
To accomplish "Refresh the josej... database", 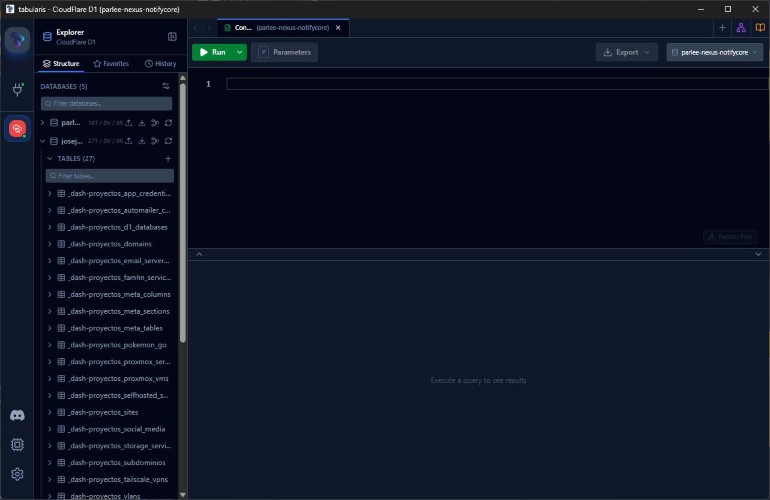I will tap(168, 141).
